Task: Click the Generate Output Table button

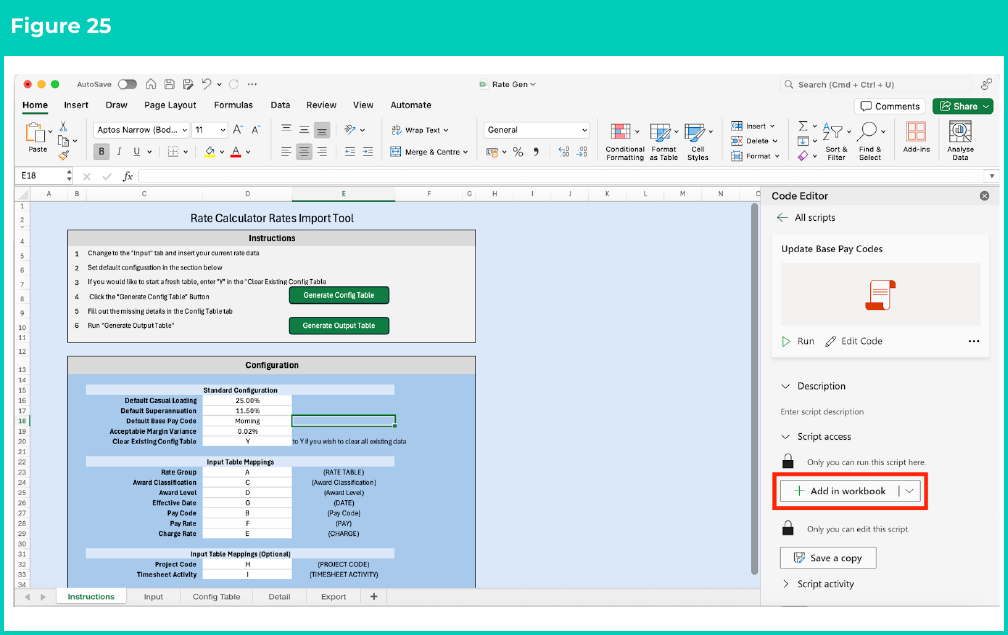Action: click(x=339, y=326)
